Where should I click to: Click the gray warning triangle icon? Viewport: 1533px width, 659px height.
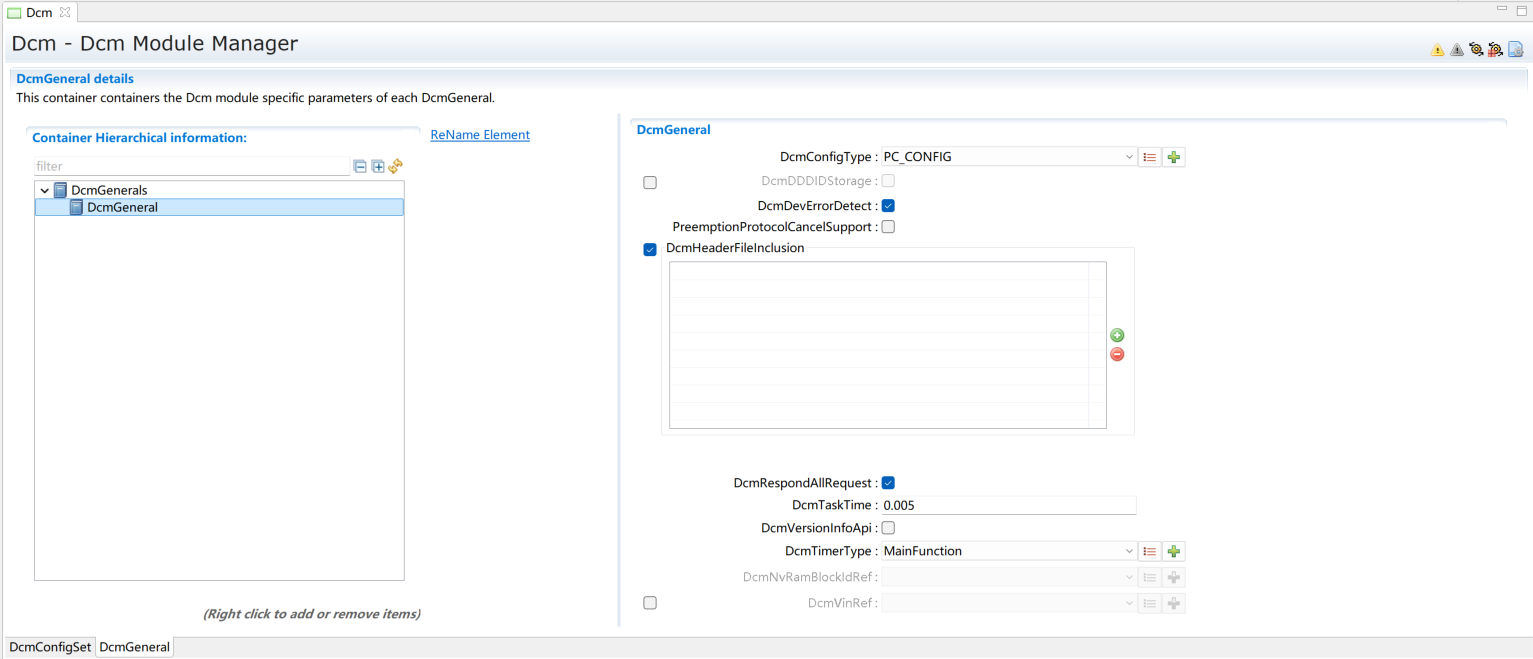tap(1456, 50)
